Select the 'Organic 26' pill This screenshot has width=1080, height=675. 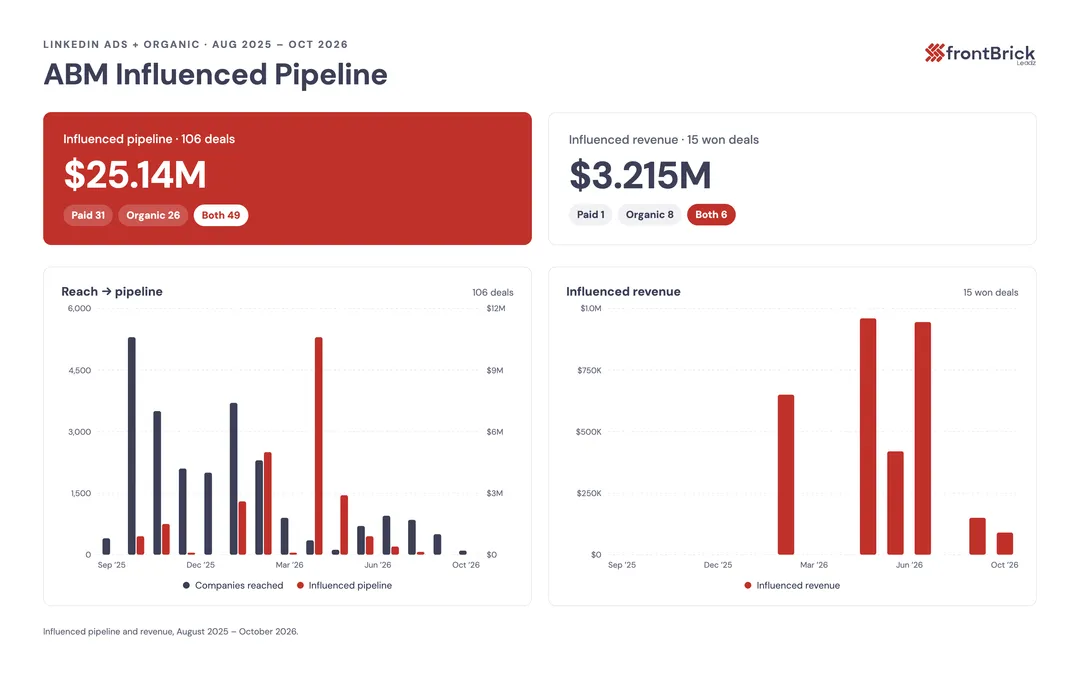[x=153, y=216]
